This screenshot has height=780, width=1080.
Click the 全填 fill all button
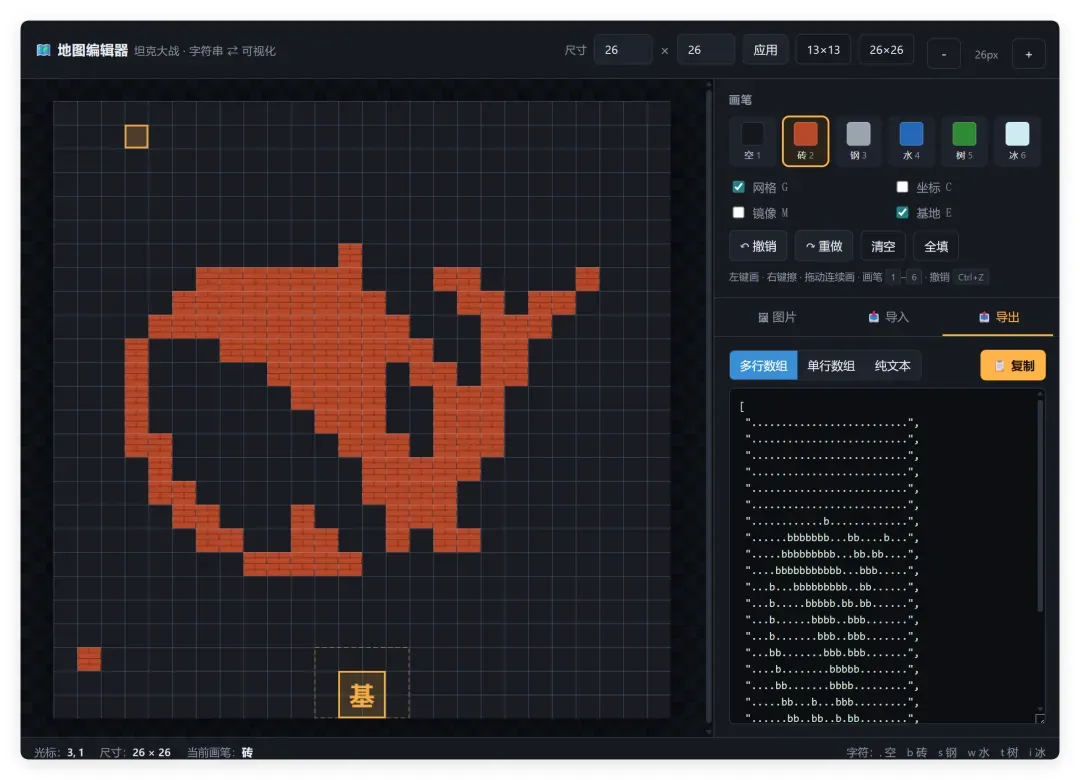pyautogui.click(x=936, y=246)
